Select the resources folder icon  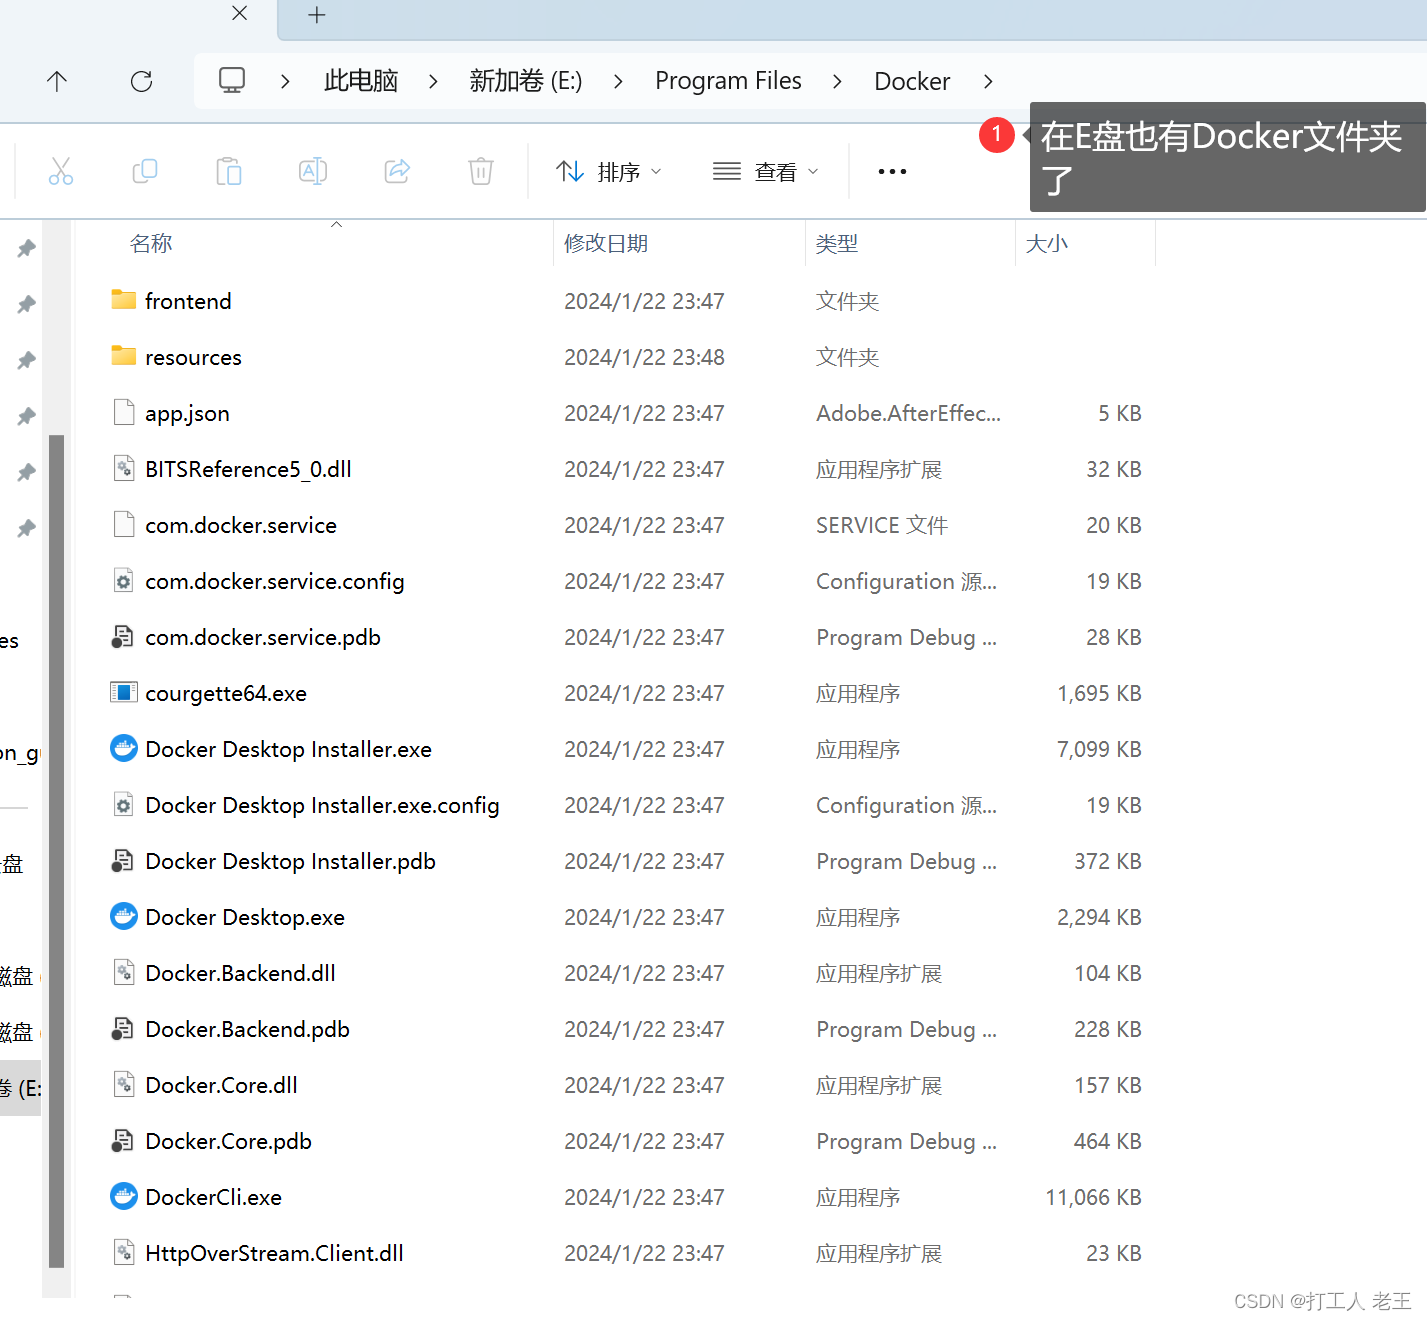124,356
